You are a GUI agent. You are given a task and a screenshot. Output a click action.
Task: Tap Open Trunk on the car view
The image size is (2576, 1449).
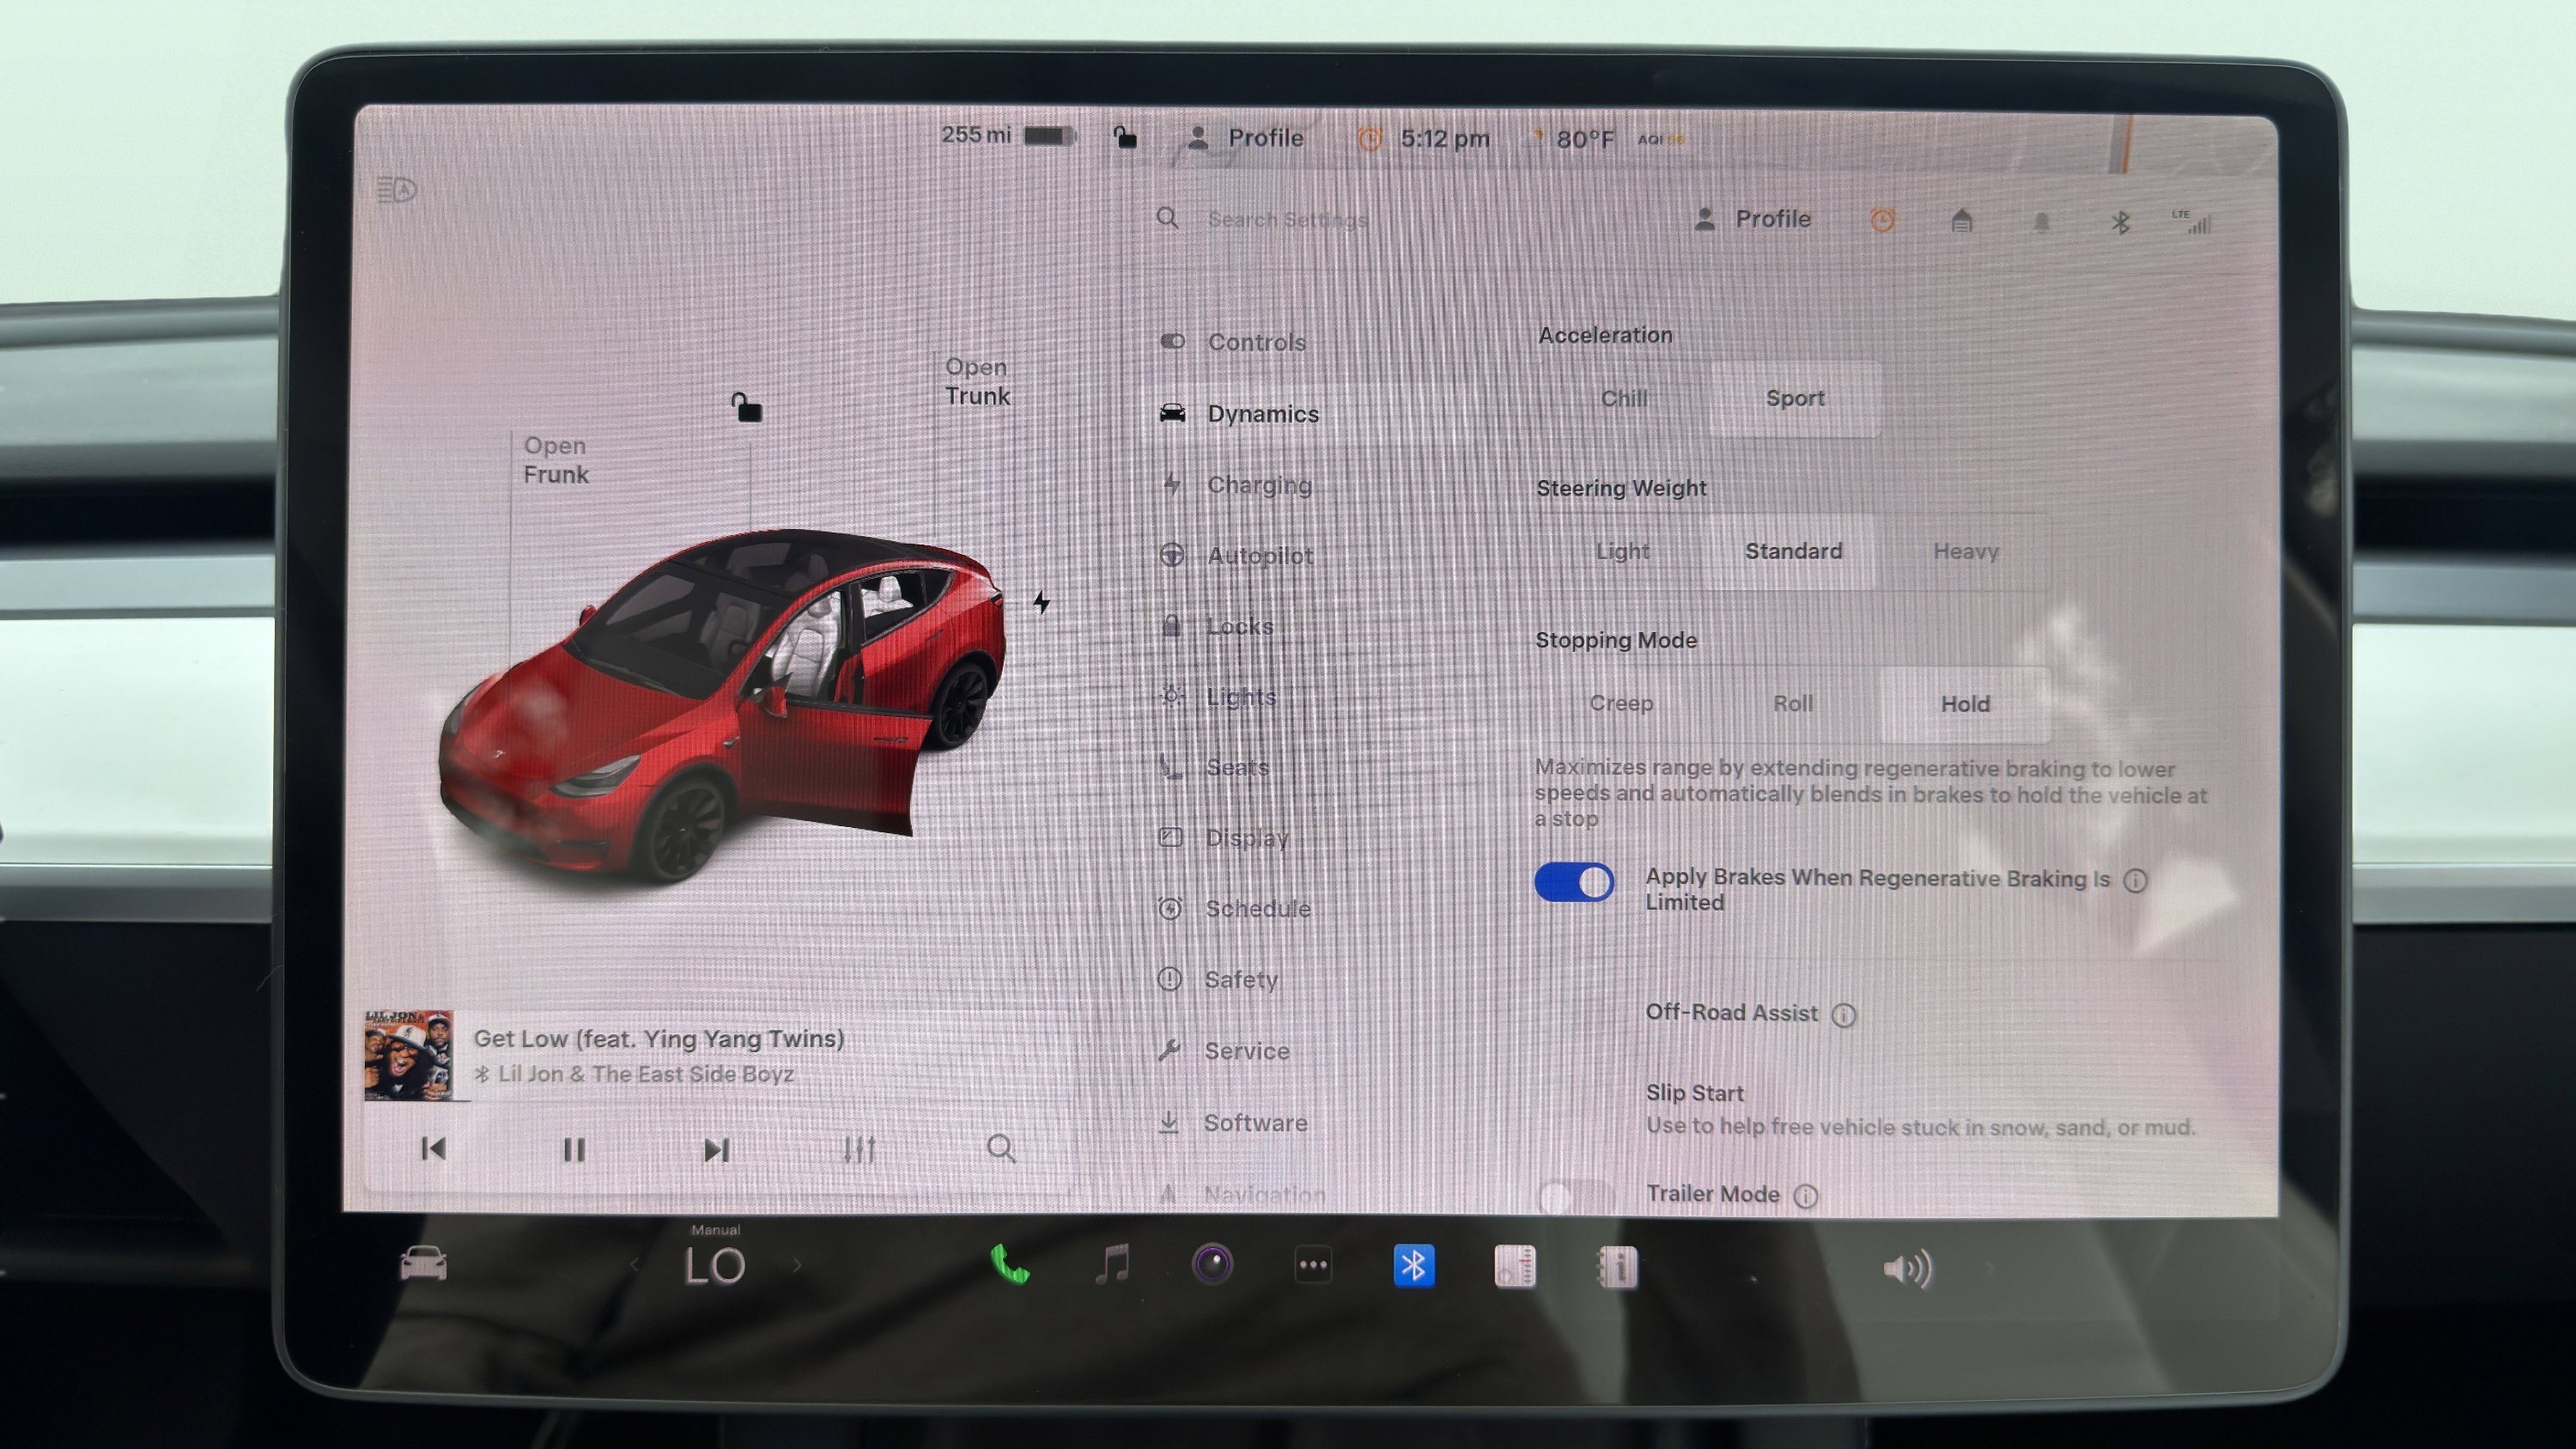coord(976,382)
